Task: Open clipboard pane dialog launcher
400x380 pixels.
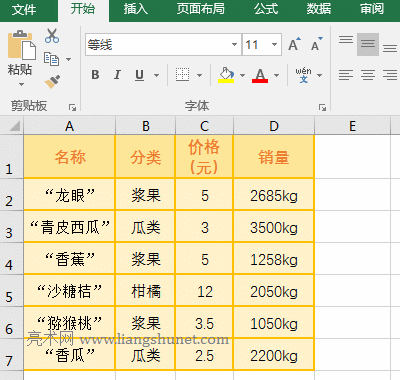Action: click(72, 107)
